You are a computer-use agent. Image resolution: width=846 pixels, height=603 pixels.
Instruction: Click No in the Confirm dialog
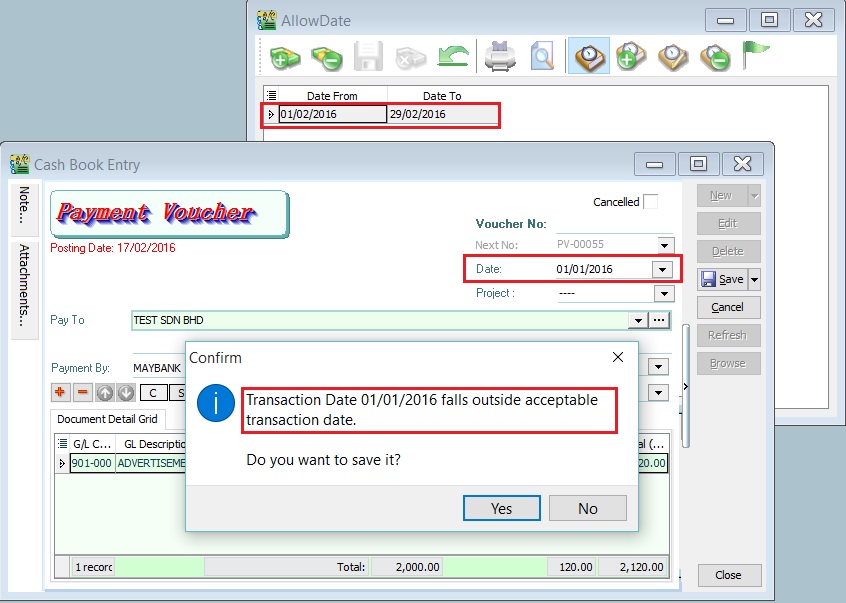click(x=588, y=508)
